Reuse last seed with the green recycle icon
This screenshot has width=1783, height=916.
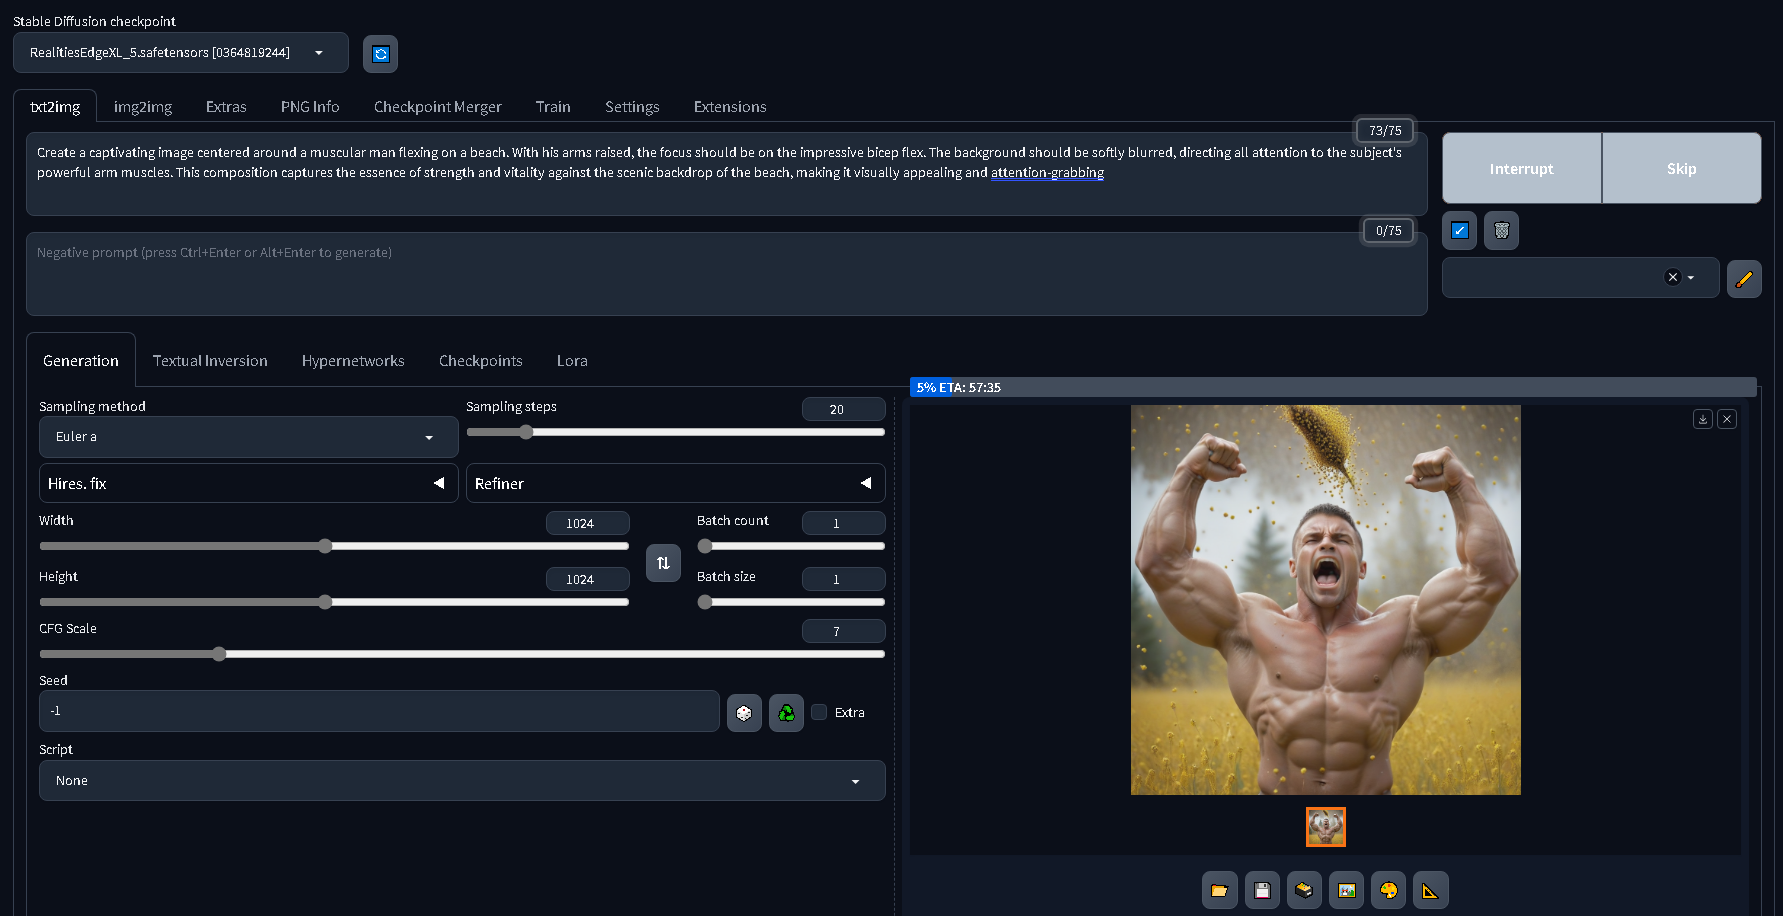[x=786, y=713]
